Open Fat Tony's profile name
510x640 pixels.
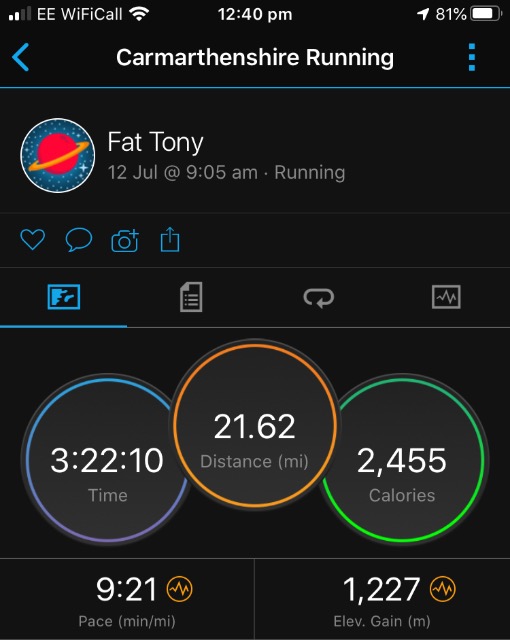155,142
